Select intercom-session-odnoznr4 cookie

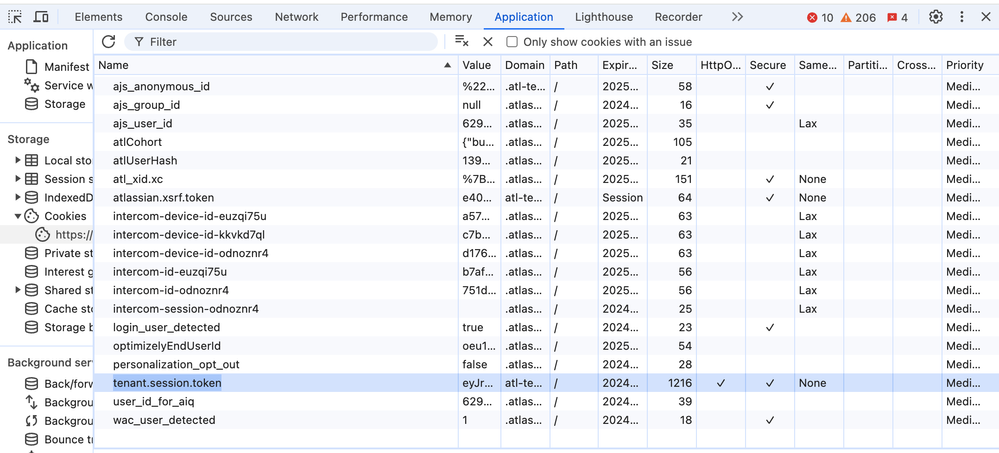(546, 309)
